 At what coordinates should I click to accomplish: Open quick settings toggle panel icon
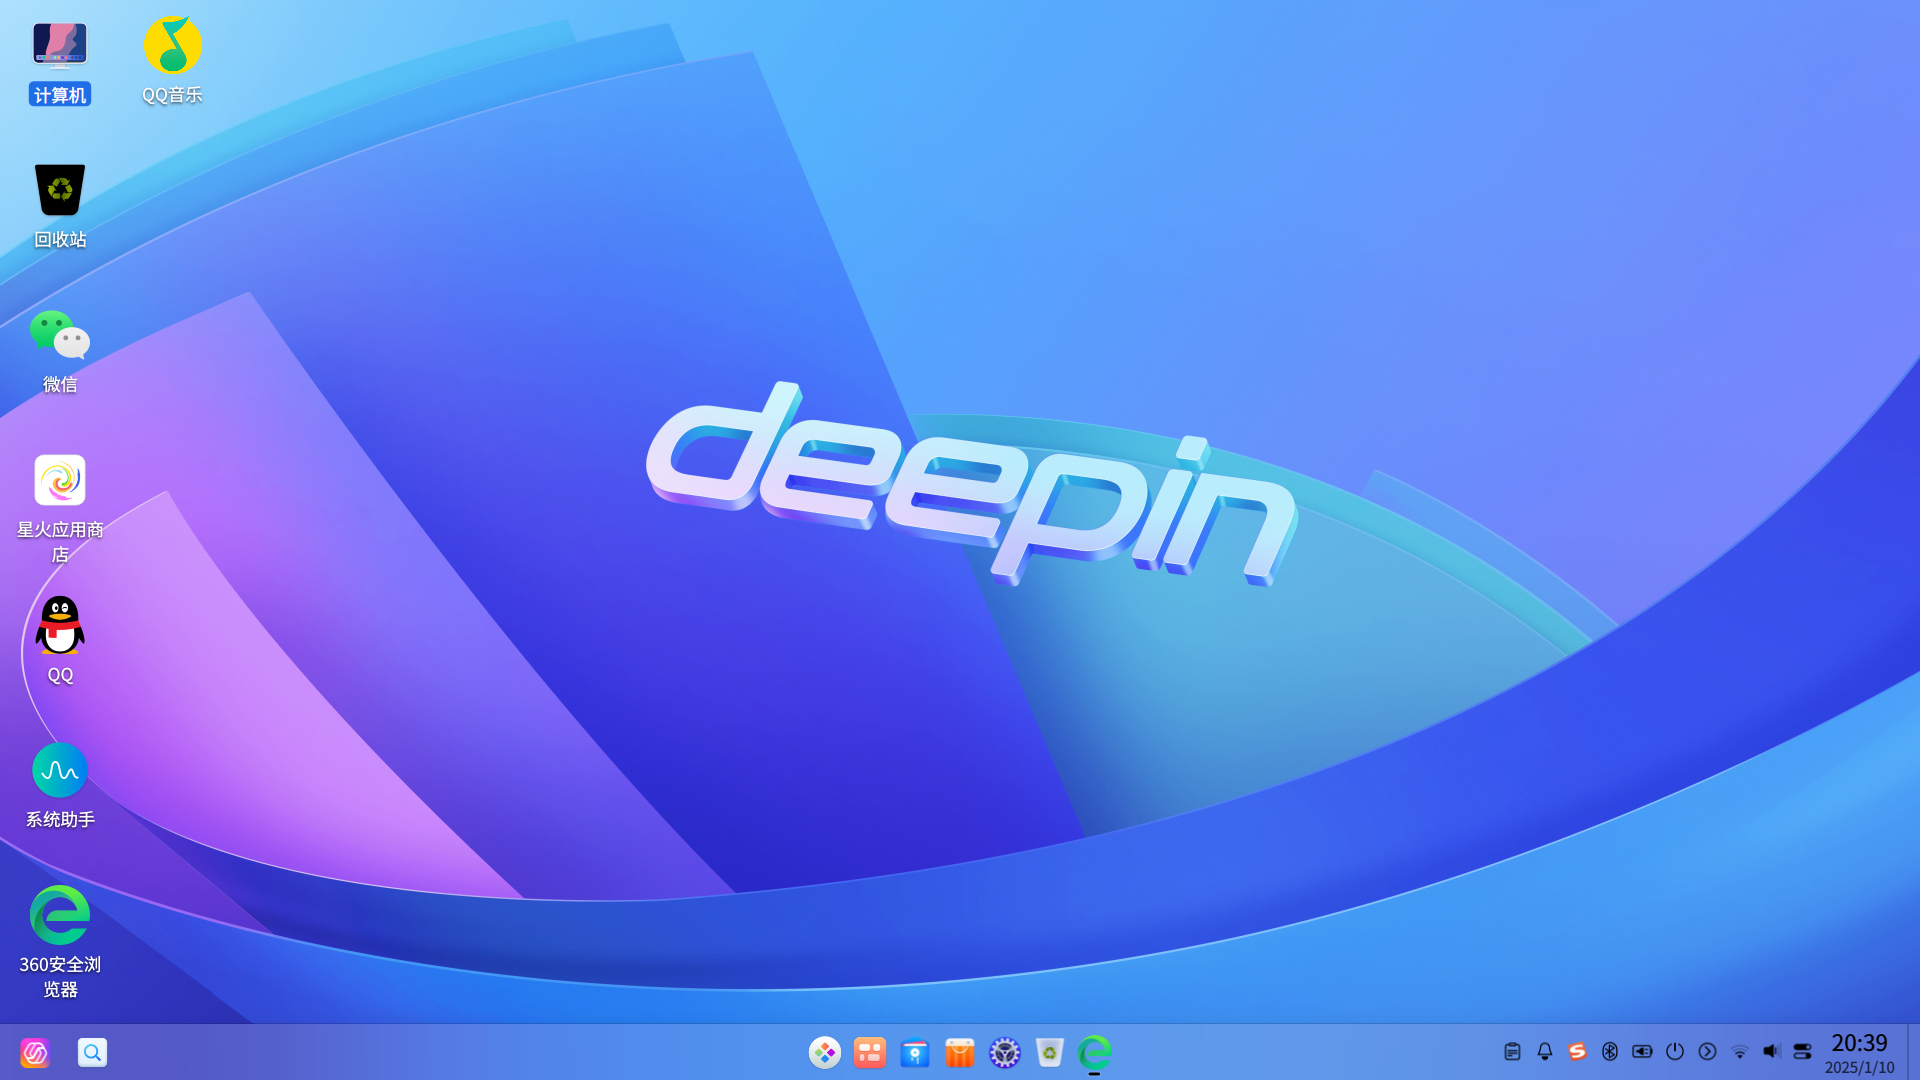[x=1802, y=1052]
